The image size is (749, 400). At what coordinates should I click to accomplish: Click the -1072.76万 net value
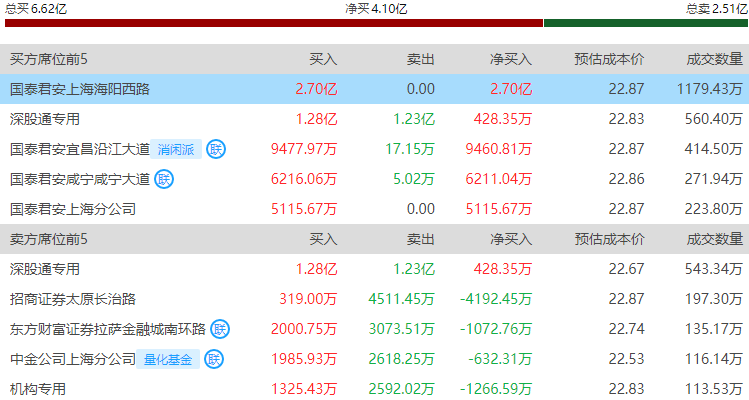pos(496,329)
